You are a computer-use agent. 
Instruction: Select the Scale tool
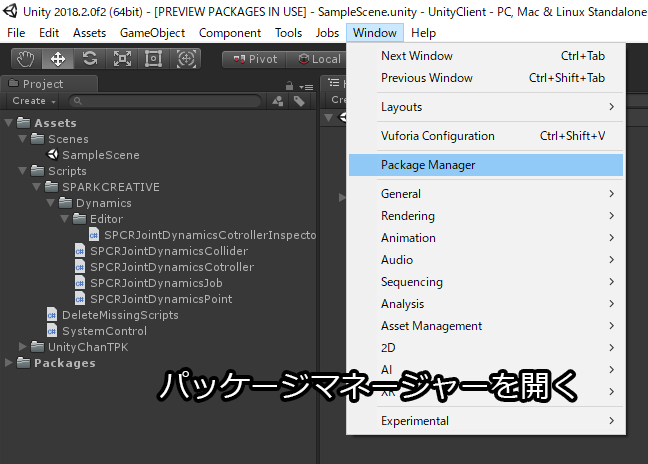[122, 59]
